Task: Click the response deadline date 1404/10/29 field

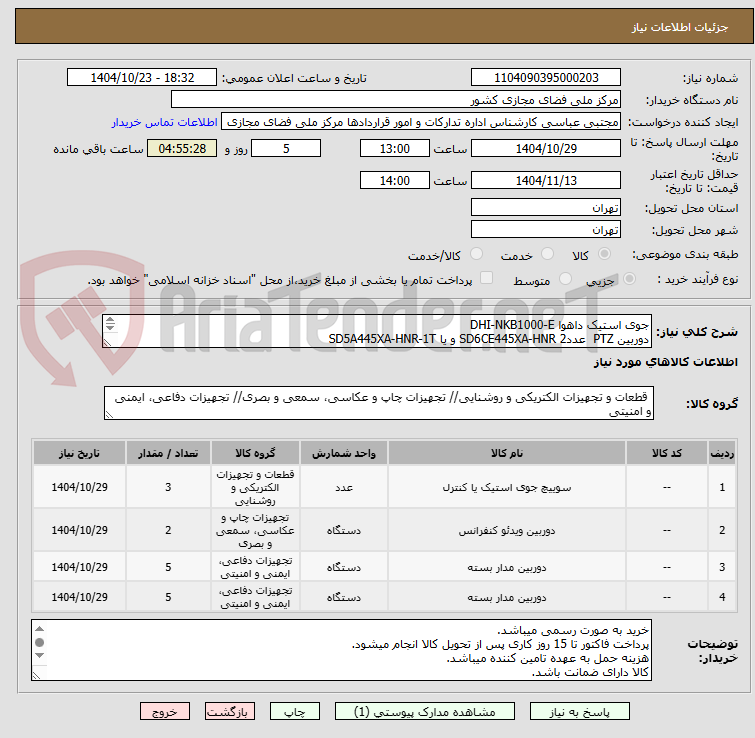Action: point(546,148)
